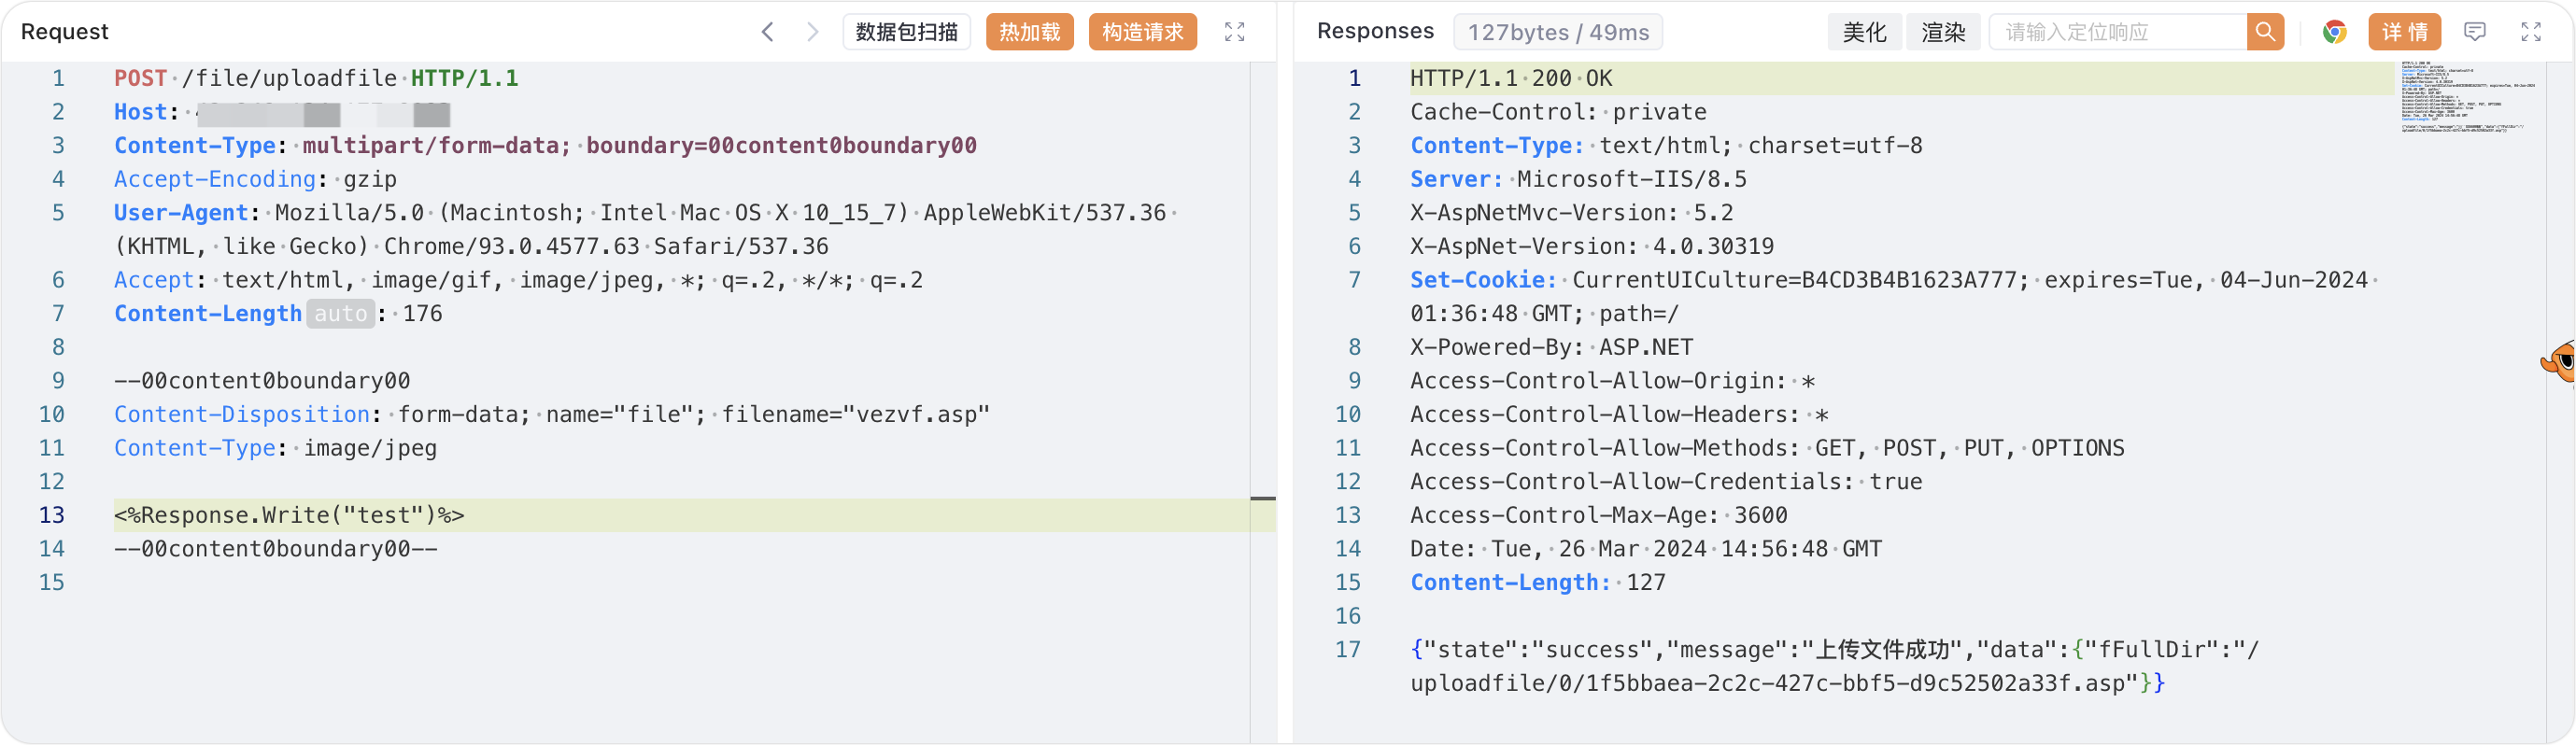Click response line number 17
The width and height of the screenshot is (2576, 745).
coord(1348,650)
